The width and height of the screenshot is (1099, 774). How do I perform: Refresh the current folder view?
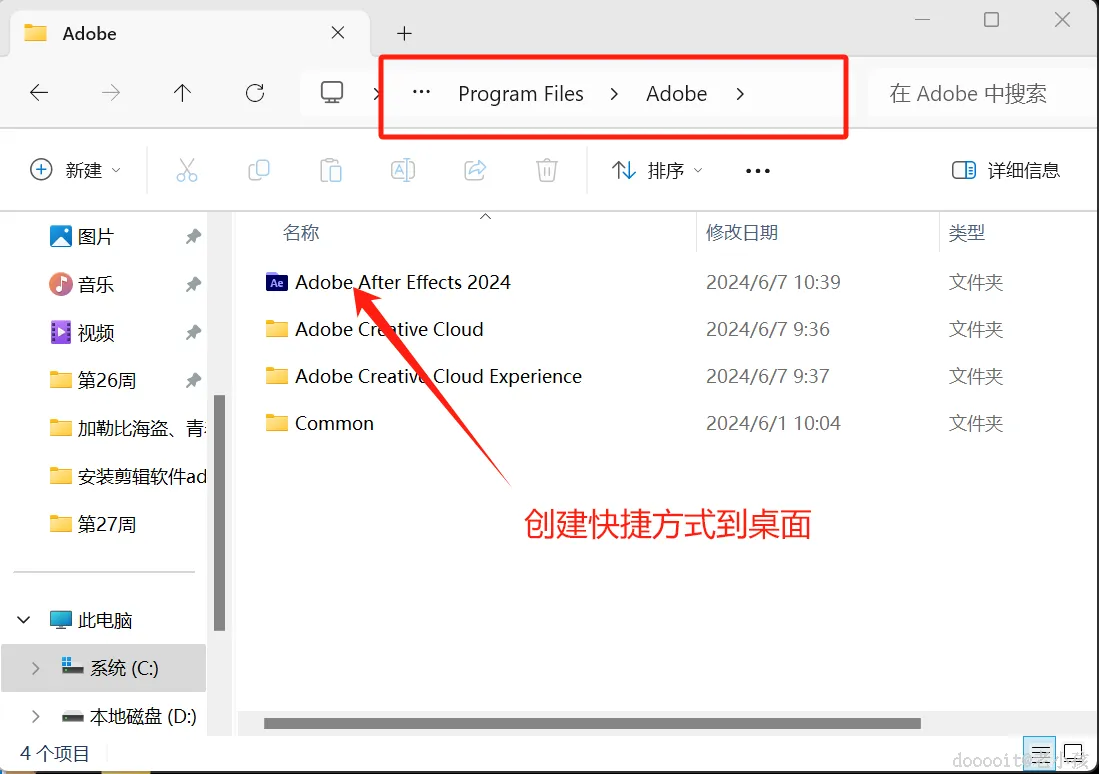254,93
